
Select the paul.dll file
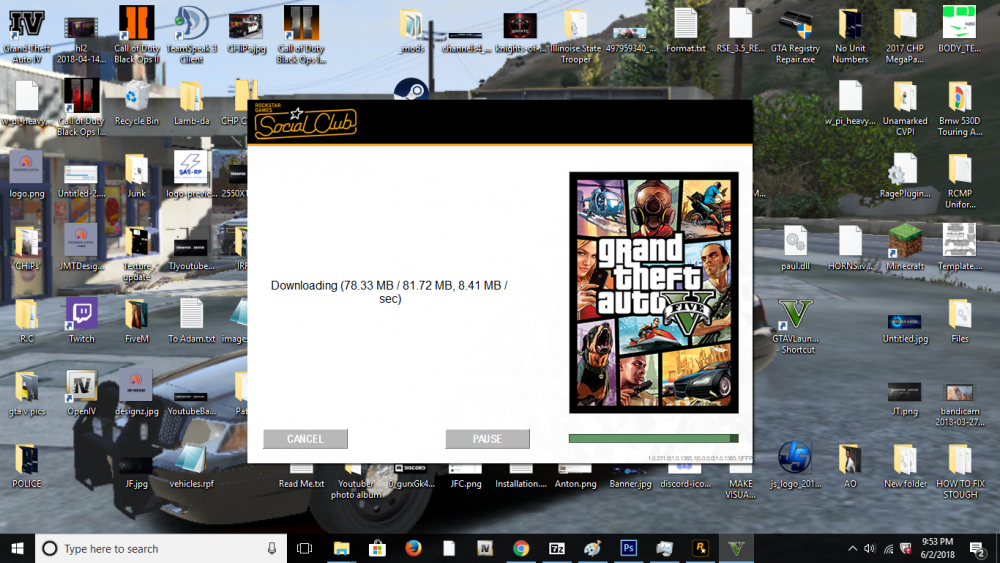[795, 248]
